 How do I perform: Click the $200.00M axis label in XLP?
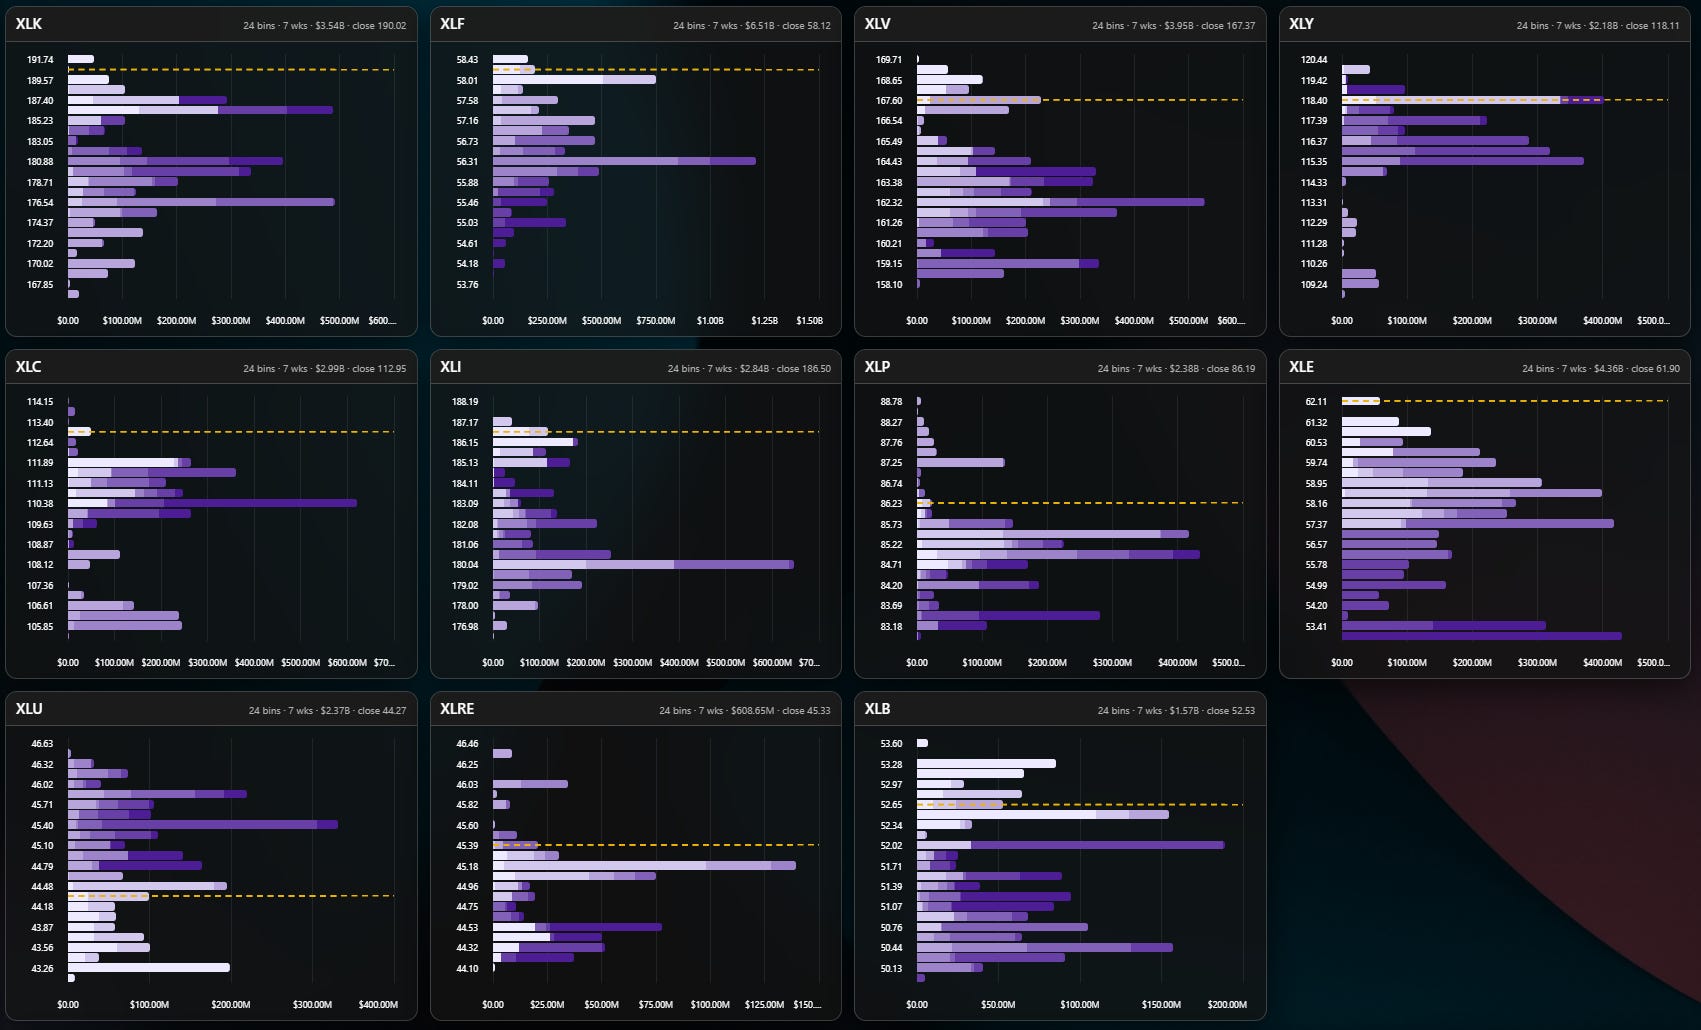click(1047, 663)
